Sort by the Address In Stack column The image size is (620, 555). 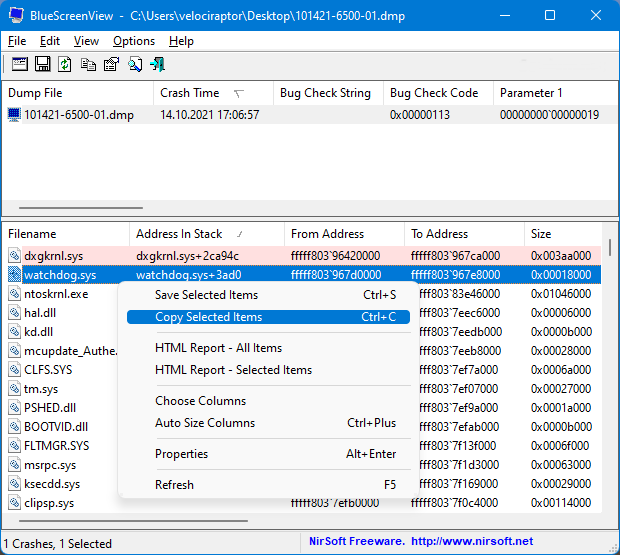(x=179, y=234)
